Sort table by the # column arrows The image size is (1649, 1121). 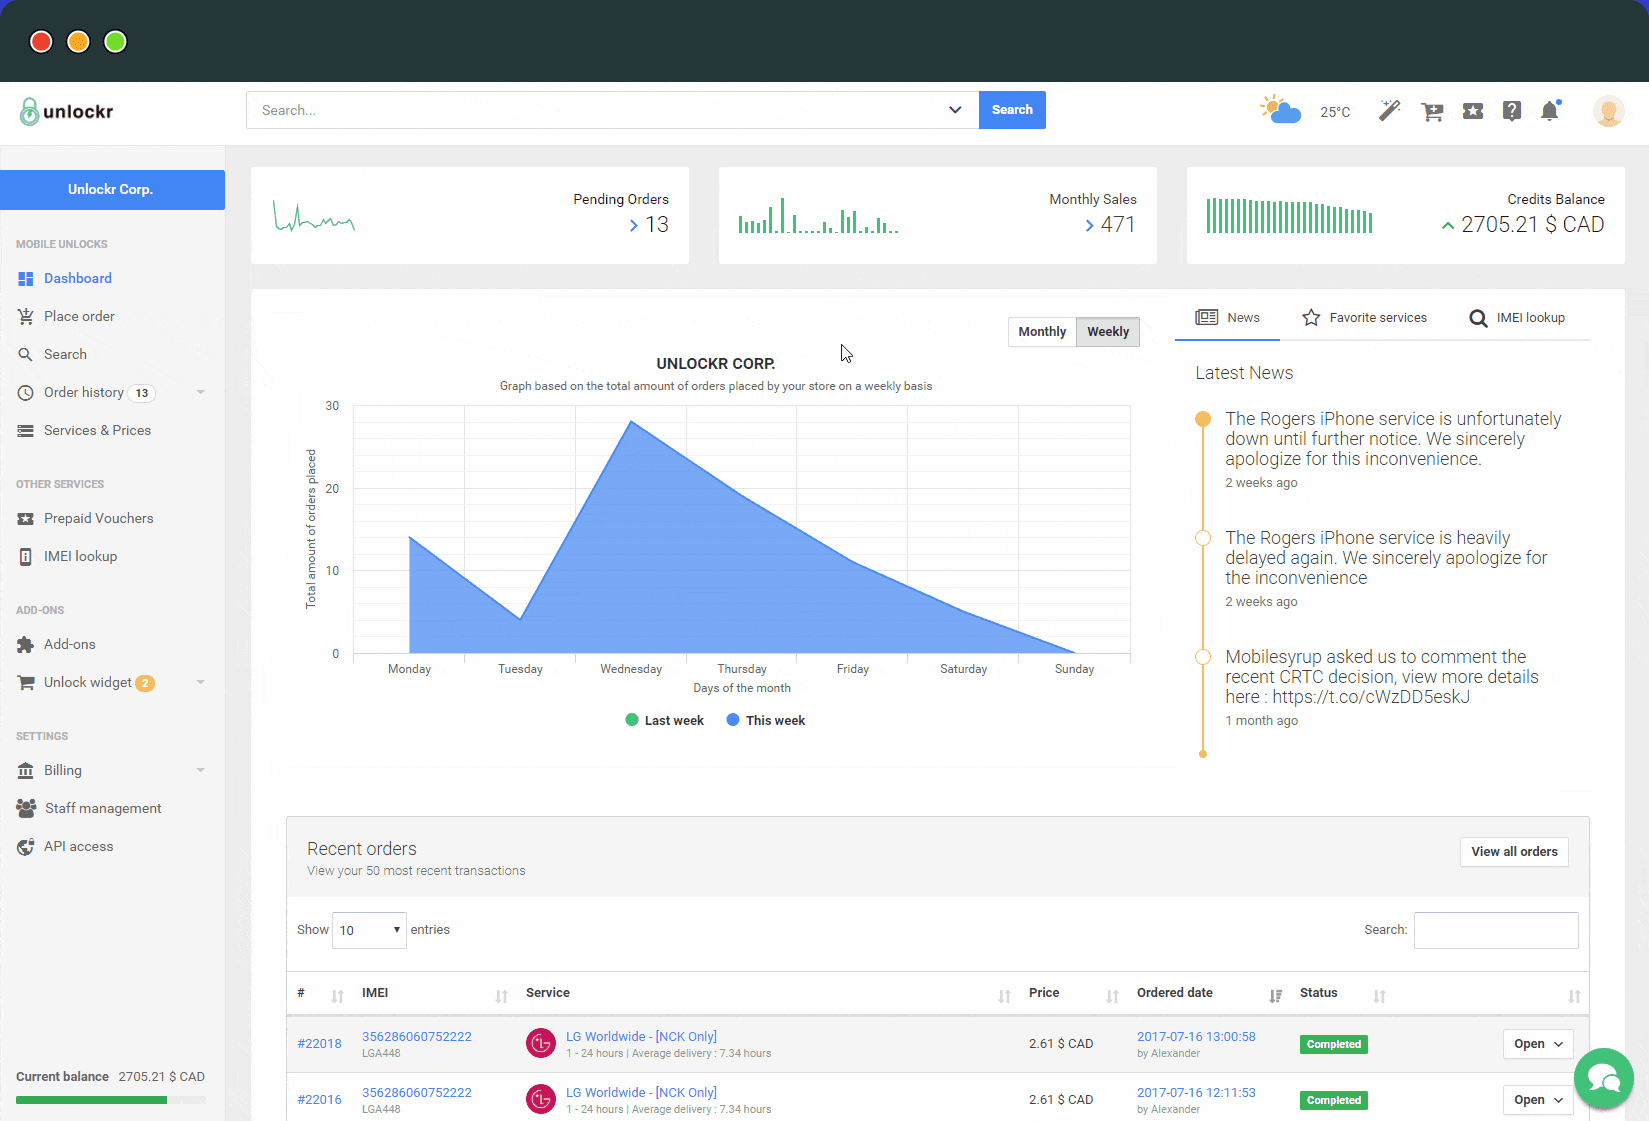click(337, 996)
